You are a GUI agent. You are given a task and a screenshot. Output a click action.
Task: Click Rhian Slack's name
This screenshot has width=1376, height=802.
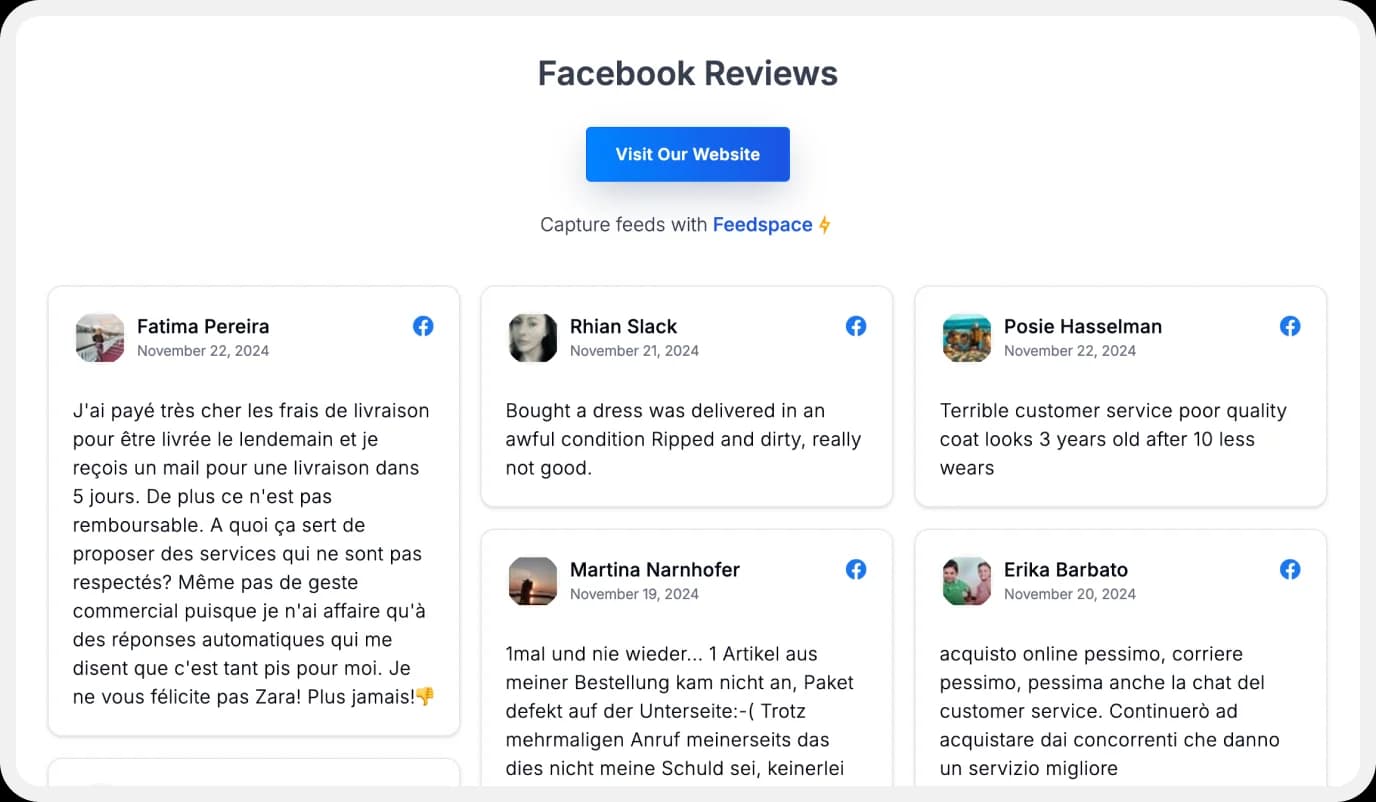623,326
